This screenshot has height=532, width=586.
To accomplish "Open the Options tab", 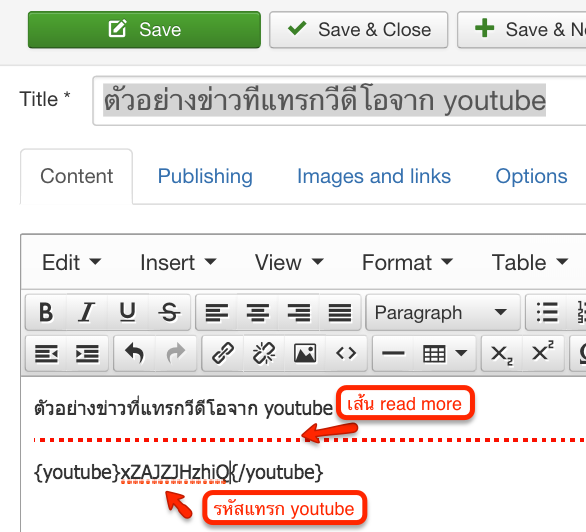I will (x=531, y=176).
